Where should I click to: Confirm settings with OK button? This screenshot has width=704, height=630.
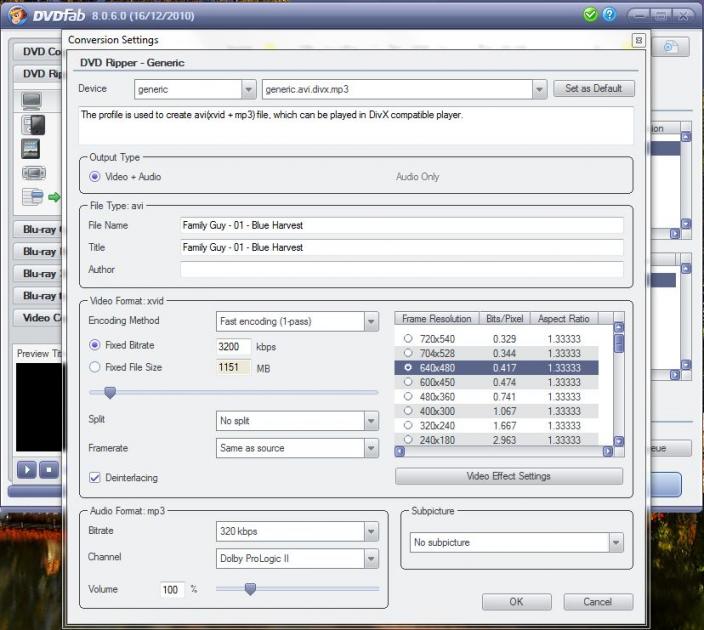516,602
